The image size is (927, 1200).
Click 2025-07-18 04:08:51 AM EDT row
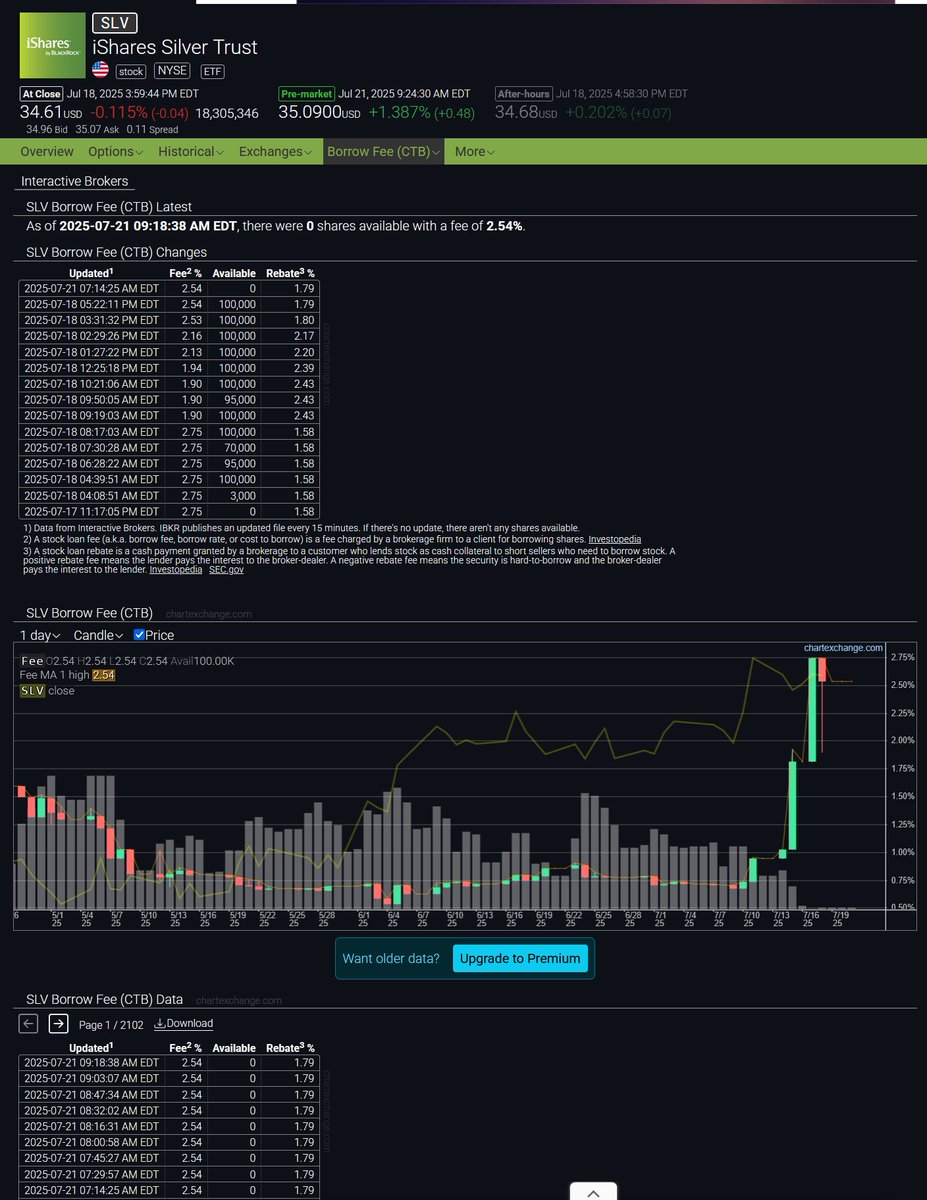(x=169, y=496)
